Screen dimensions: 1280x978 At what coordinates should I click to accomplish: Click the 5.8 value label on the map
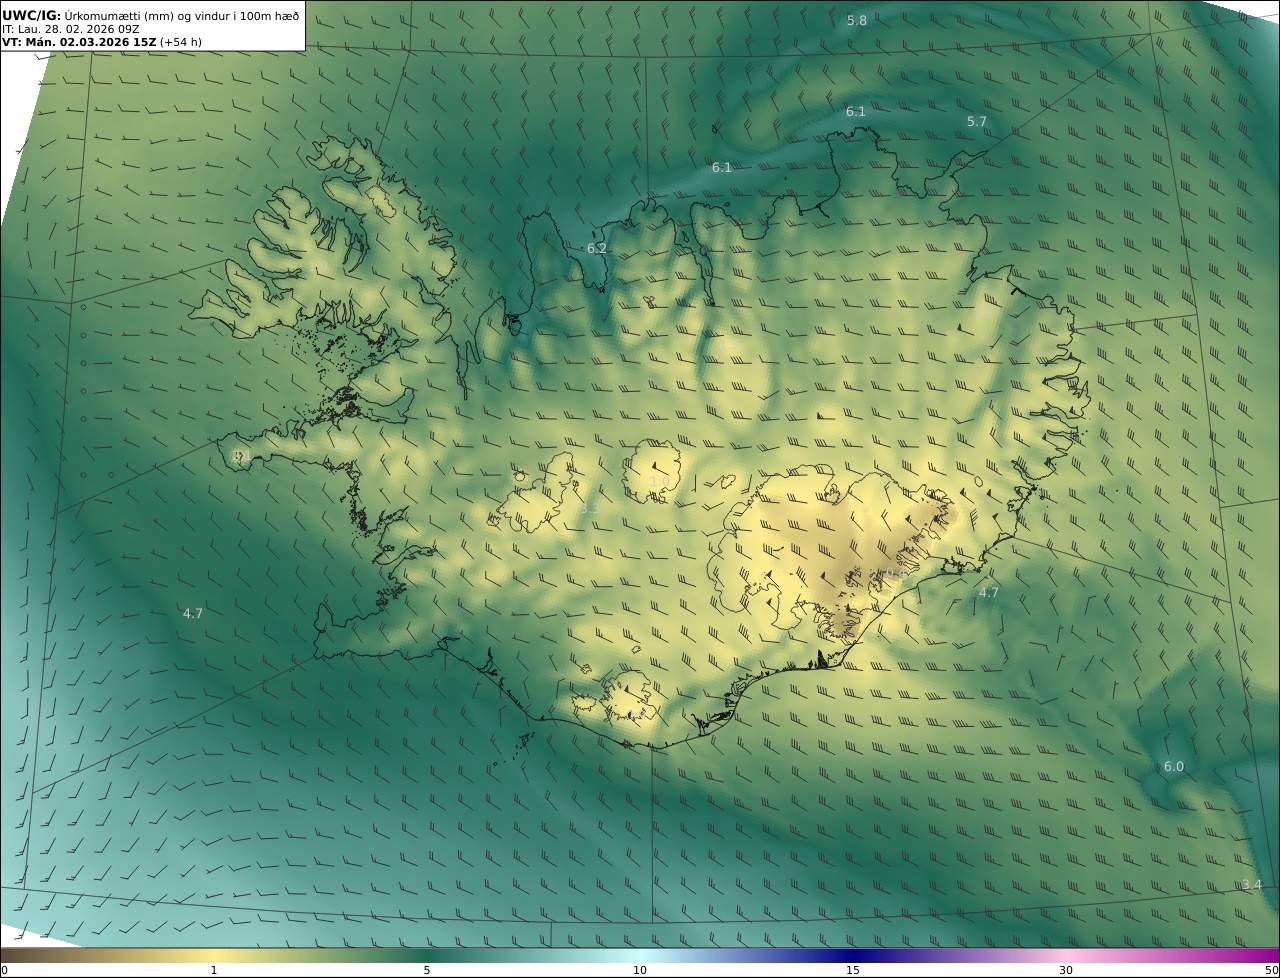(x=857, y=20)
